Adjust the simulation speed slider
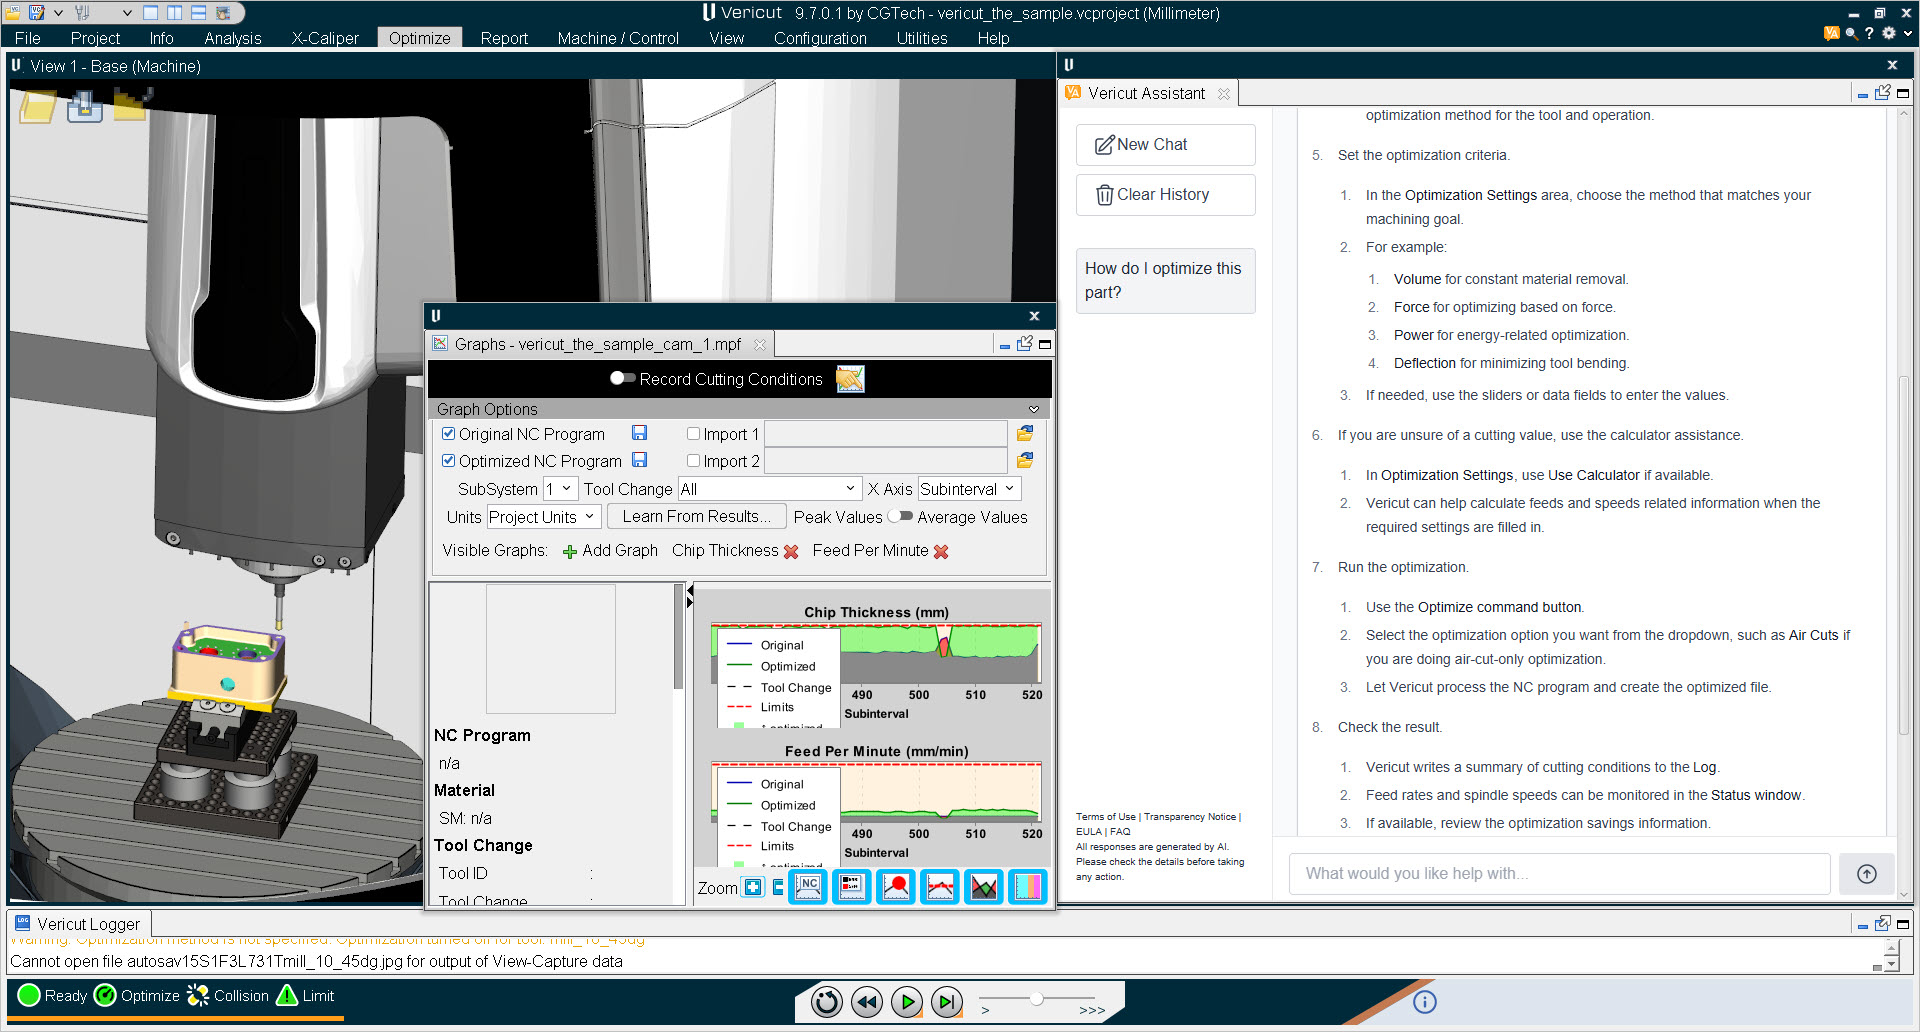 [x=1037, y=998]
